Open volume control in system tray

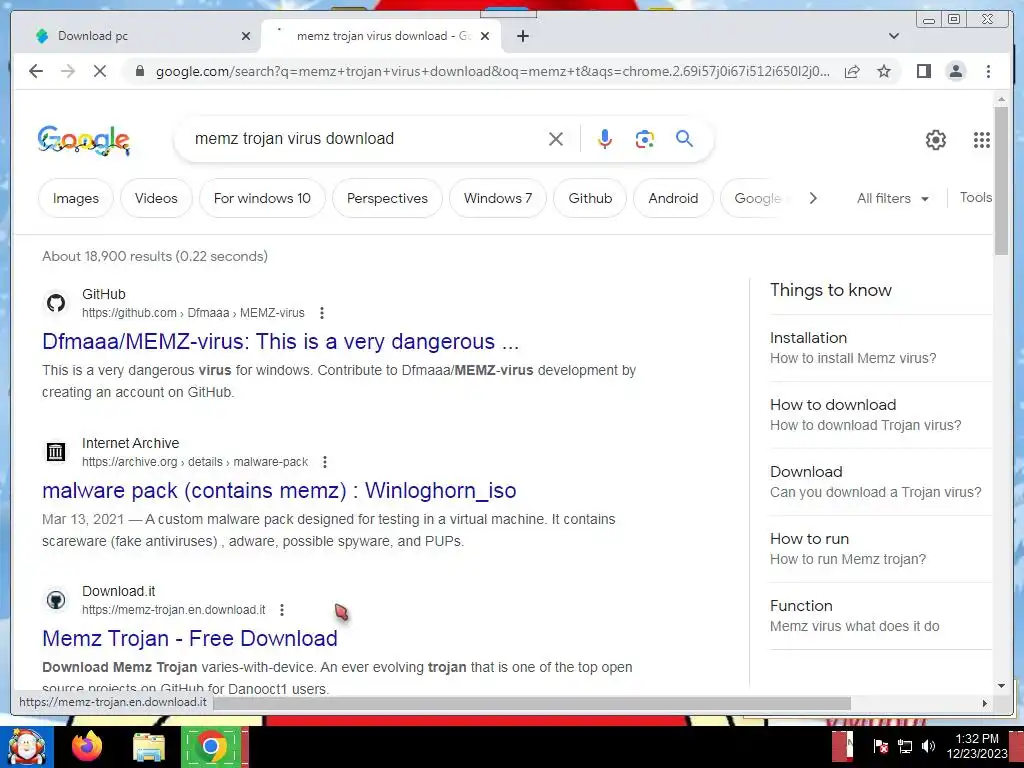pos(928,746)
